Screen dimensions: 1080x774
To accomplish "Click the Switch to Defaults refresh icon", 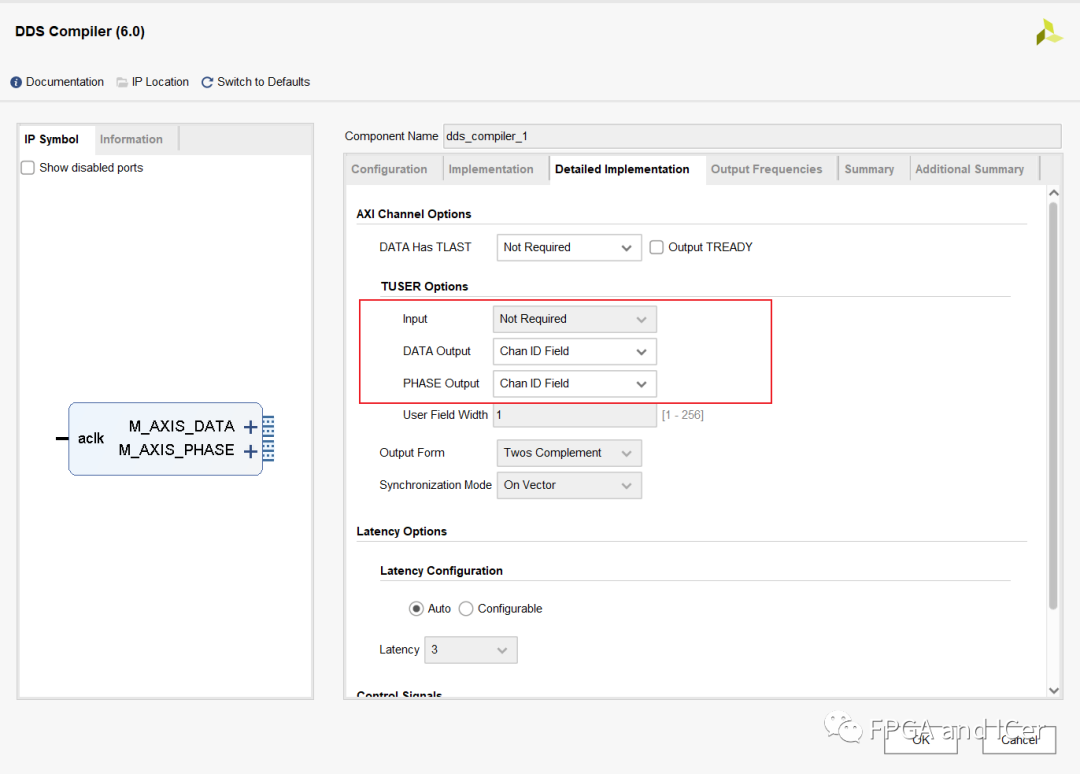I will (207, 83).
